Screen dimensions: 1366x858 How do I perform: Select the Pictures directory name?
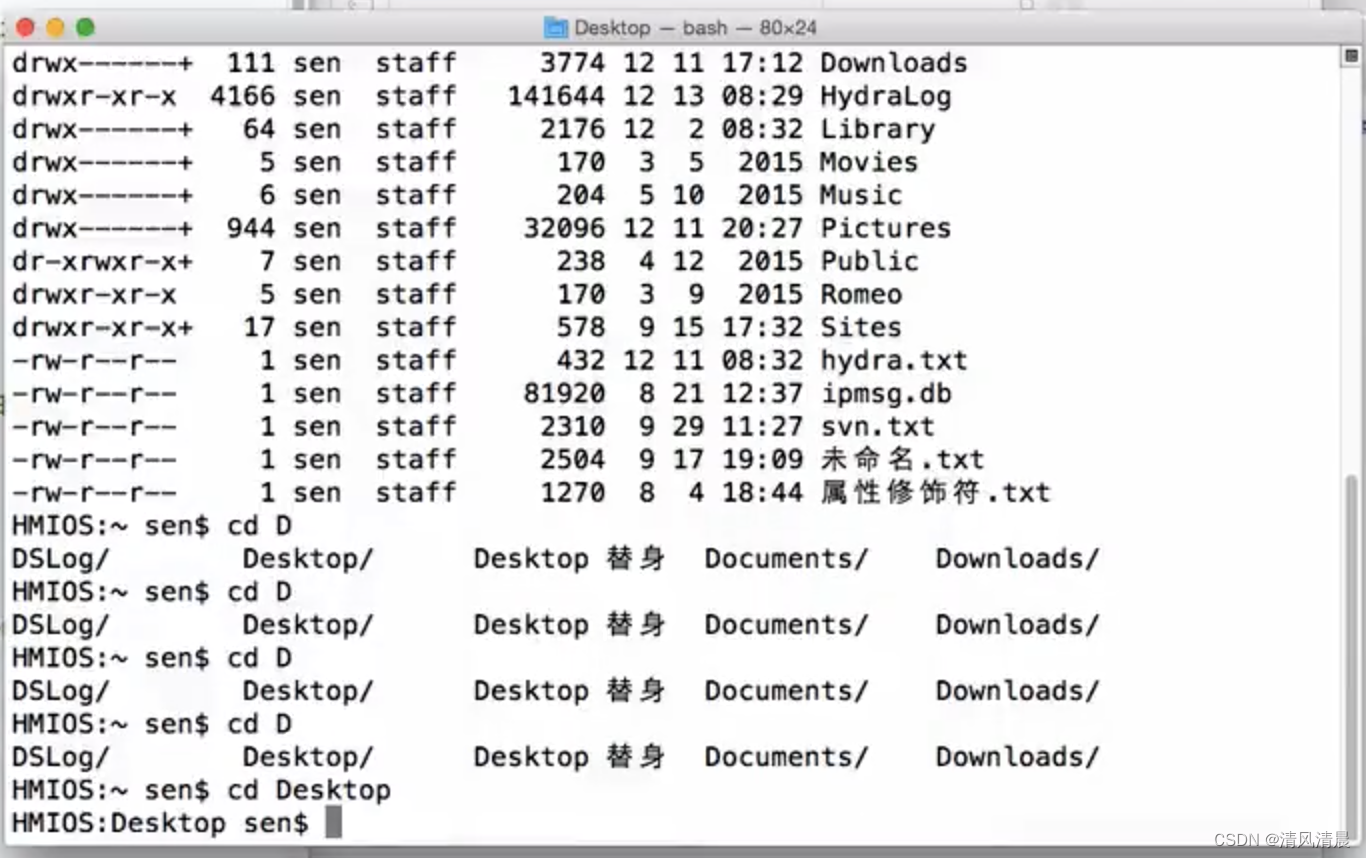click(x=886, y=228)
